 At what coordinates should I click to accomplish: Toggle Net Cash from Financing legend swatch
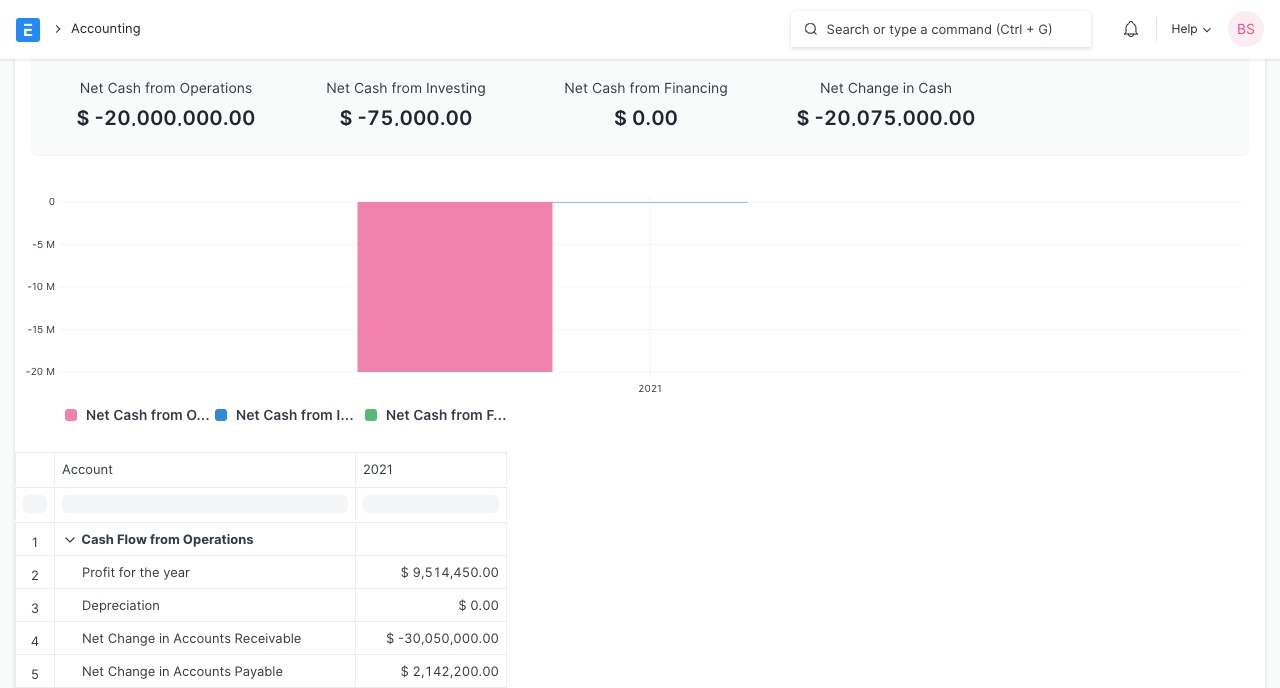(371, 415)
